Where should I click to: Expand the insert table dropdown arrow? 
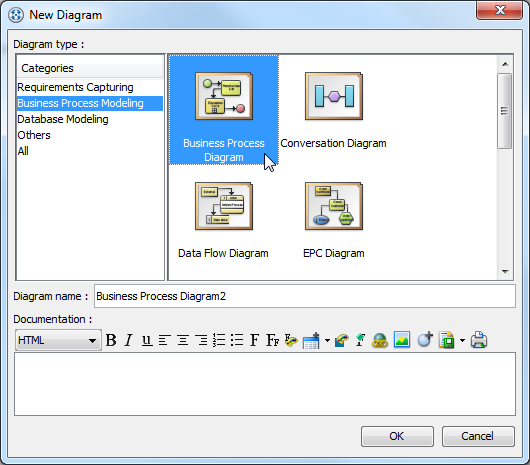(327, 340)
